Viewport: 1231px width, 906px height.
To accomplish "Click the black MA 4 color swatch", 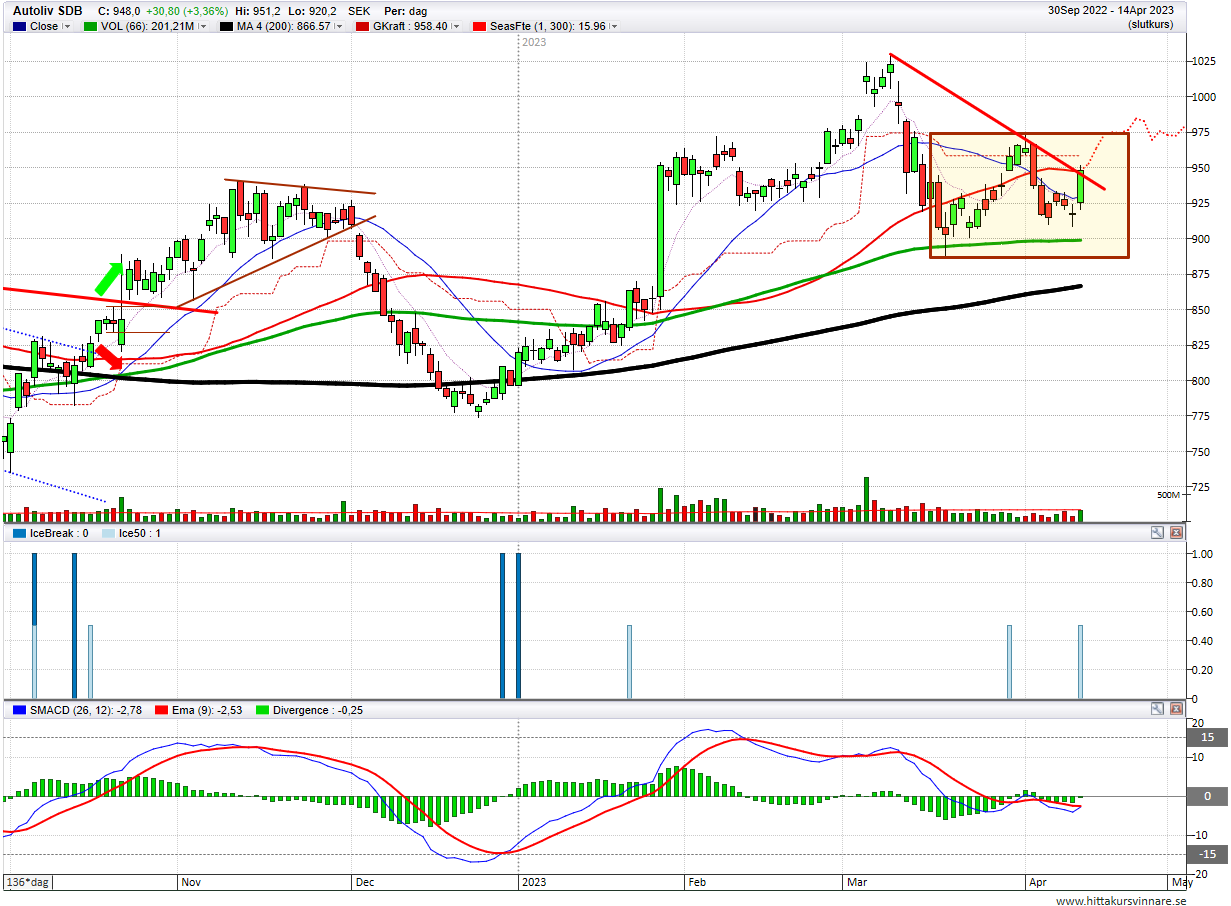I will click(227, 27).
